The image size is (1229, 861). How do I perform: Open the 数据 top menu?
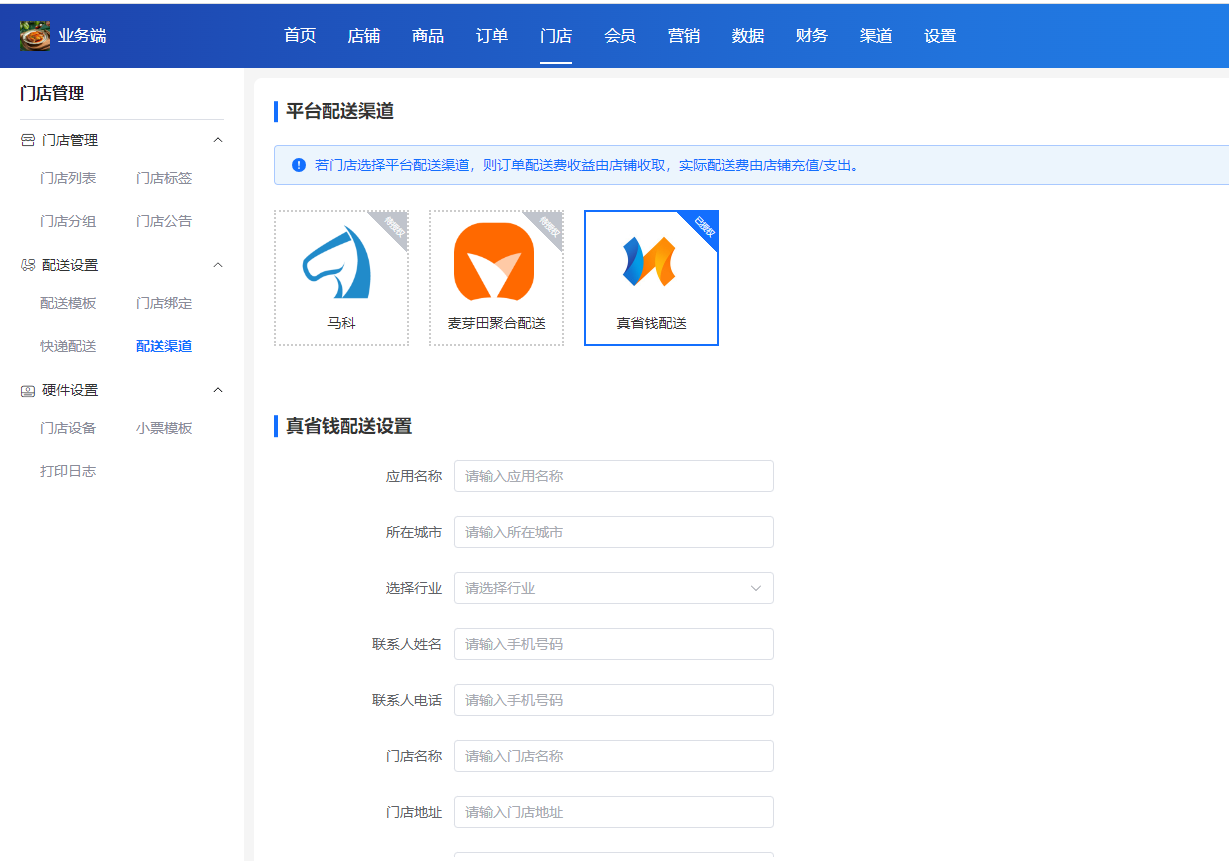[x=748, y=36]
